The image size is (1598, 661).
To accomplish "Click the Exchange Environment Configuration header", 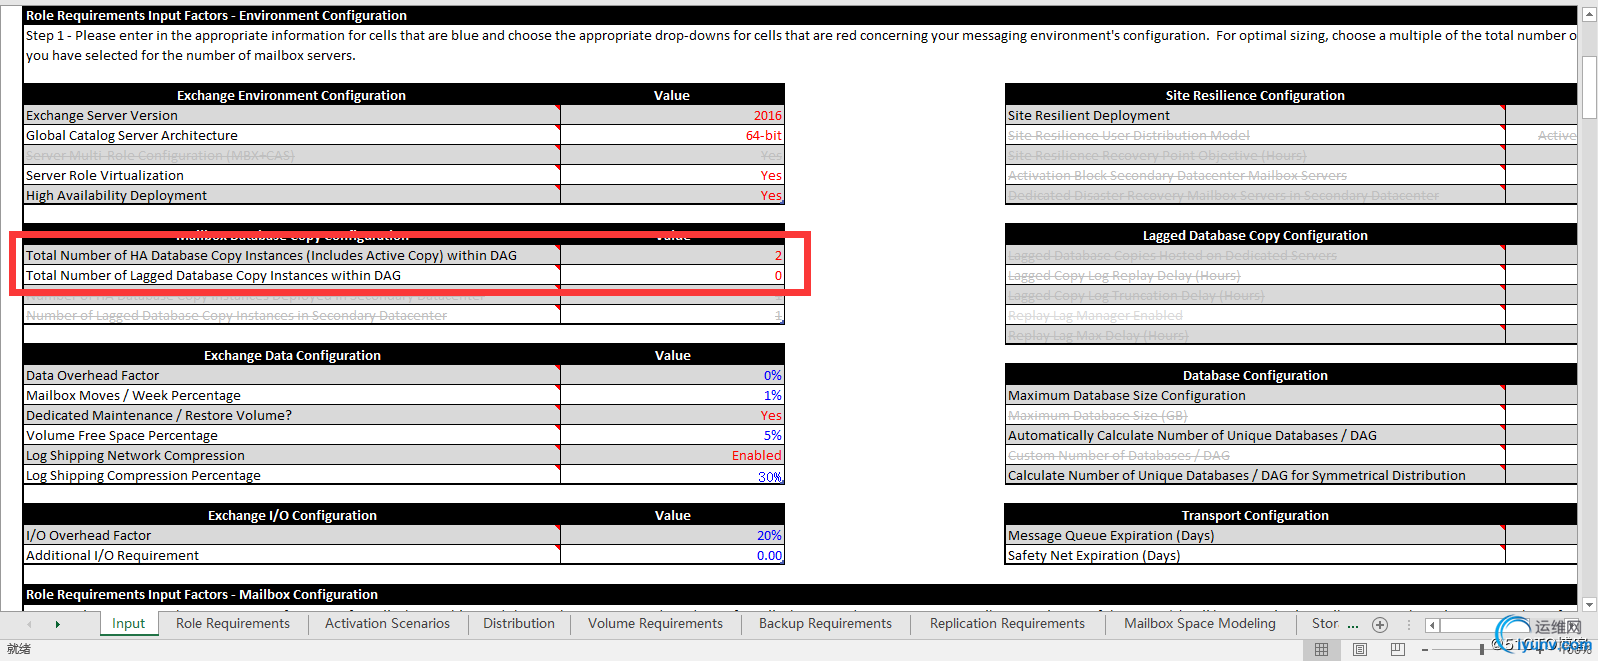I will pos(291,95).
